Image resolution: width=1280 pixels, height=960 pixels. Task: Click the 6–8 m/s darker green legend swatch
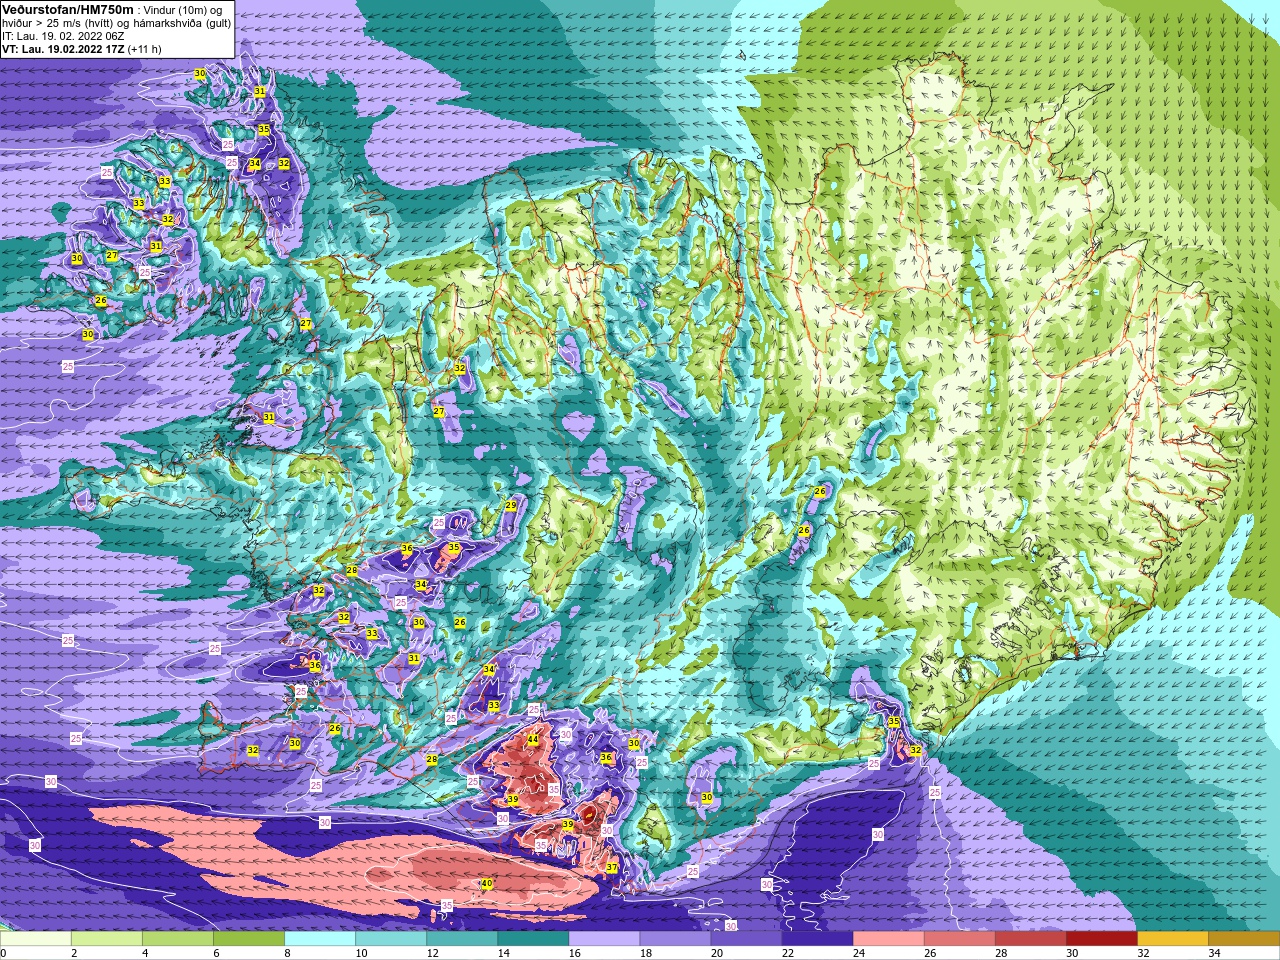click(x=249, y=939)
